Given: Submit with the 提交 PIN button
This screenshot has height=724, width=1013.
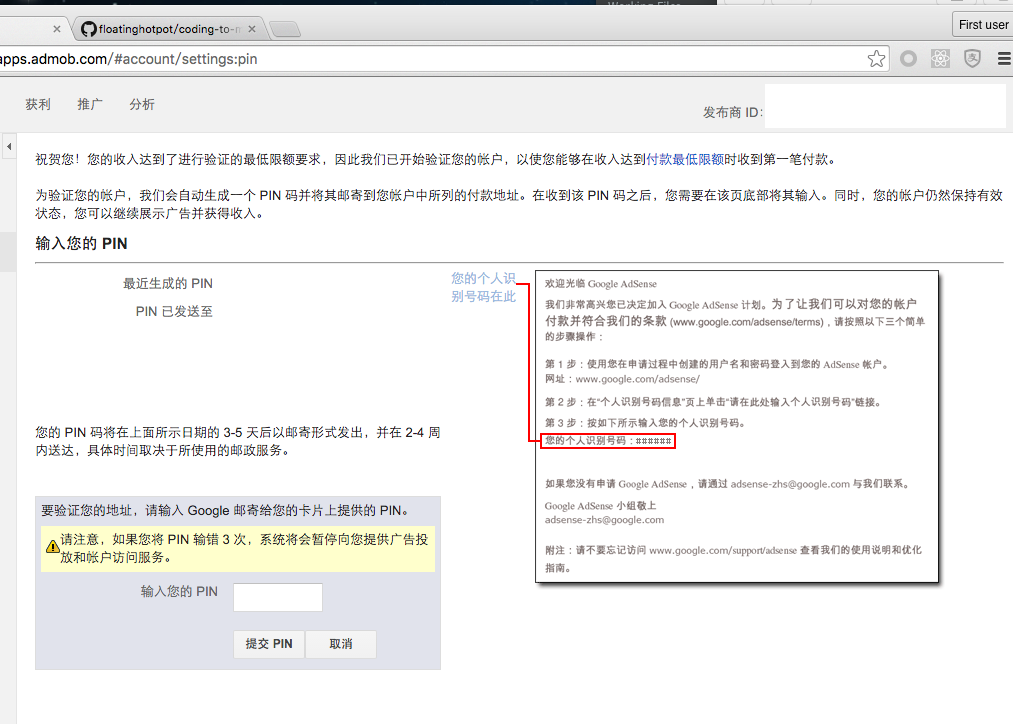Looking at the screenshot, I should tap(269, 644).
